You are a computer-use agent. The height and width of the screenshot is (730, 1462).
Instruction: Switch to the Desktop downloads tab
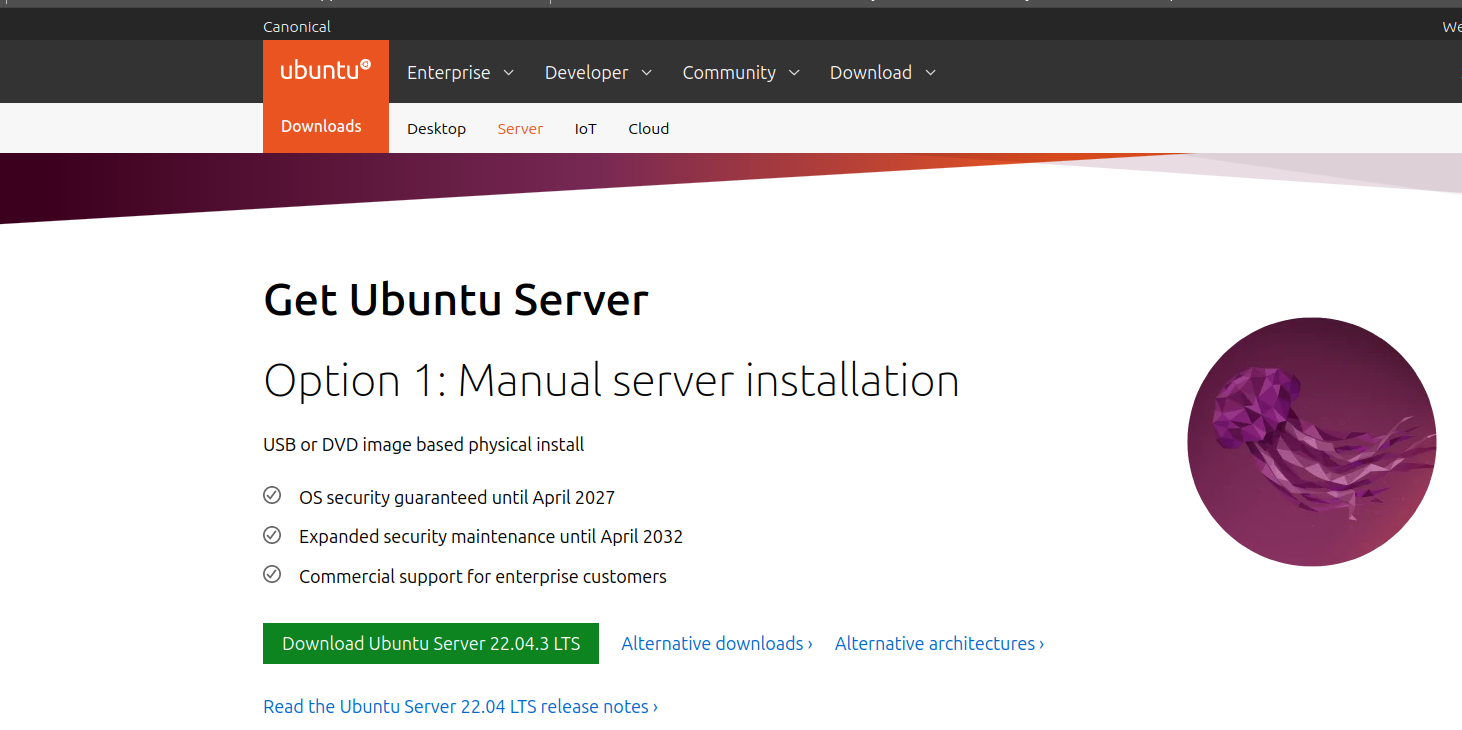[x=436, y=129]
